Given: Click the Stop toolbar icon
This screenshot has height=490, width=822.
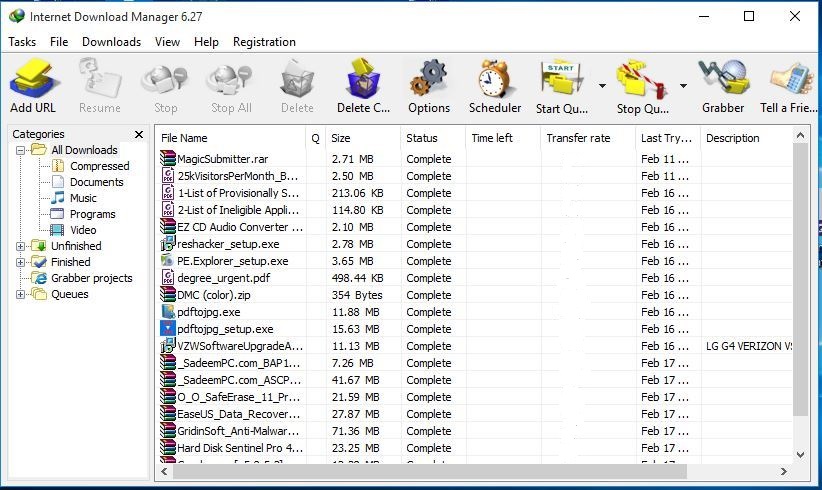Looking at the screenshot, I should click(165, 79).
